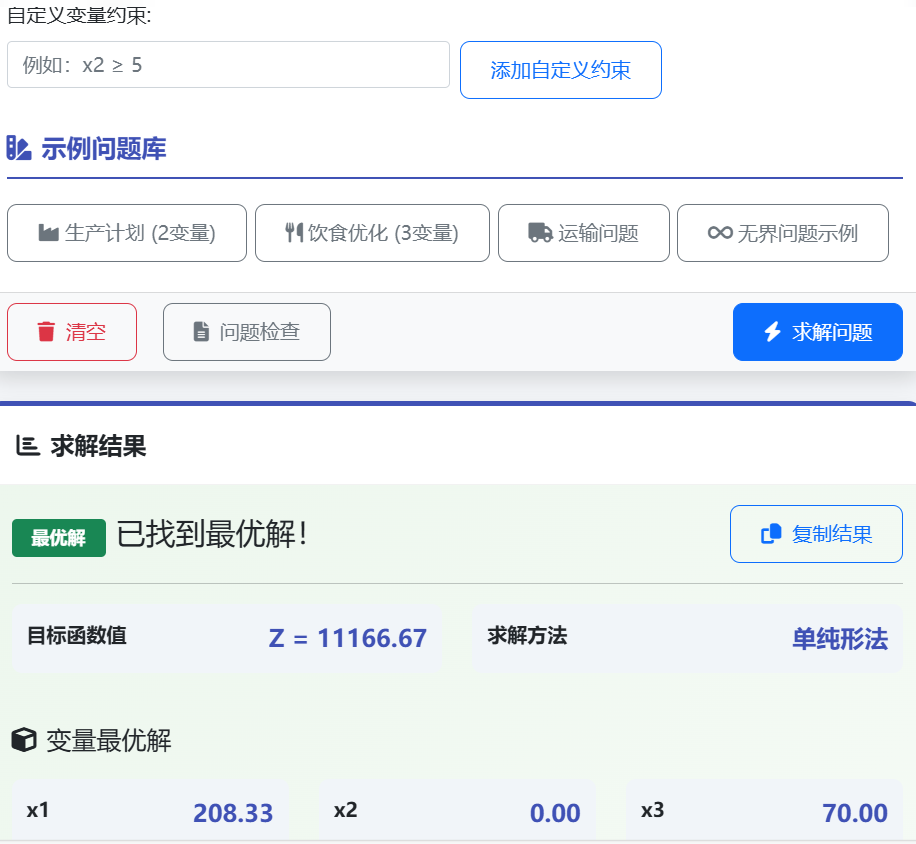Click the infinity icon on 无界问题示例 button
The height and width of the screenshot is (844, 916).
[720, 233]
